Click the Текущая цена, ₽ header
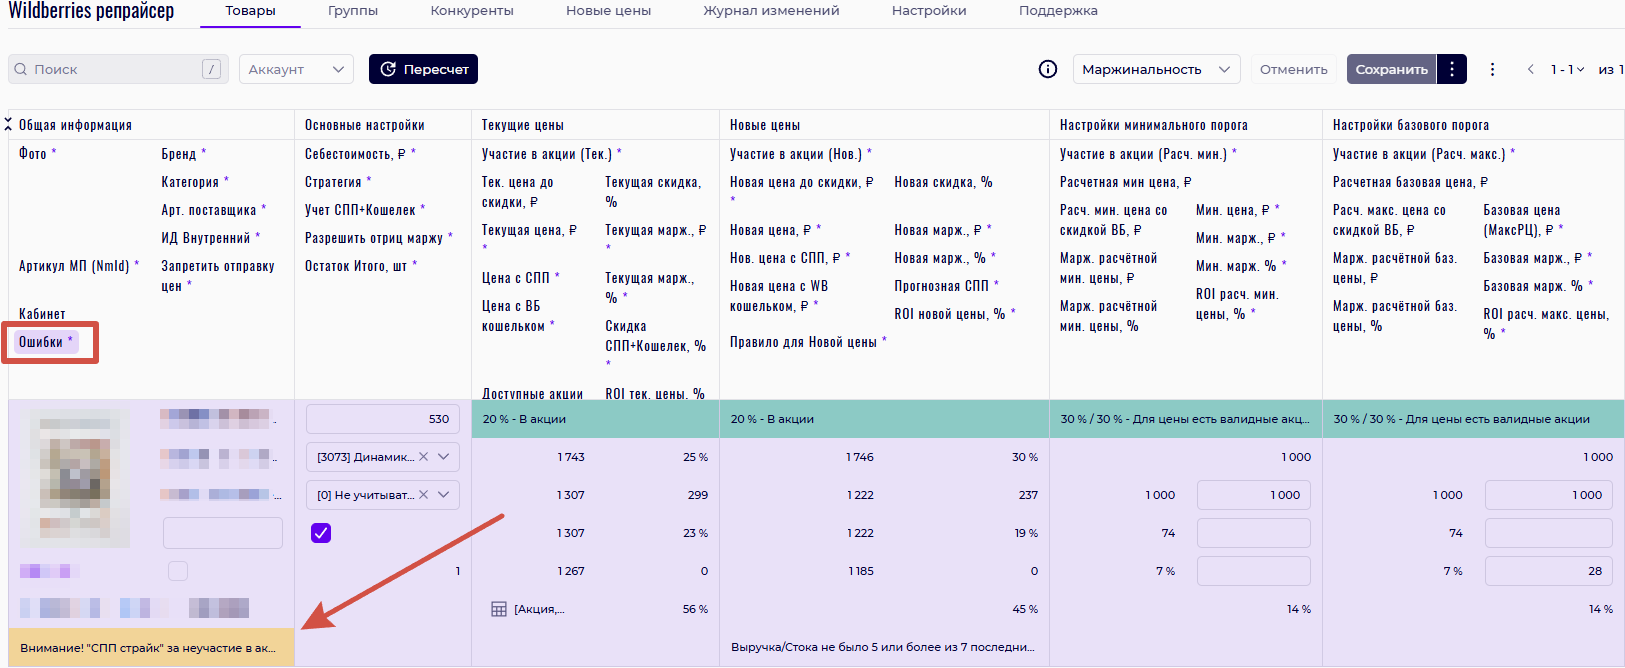 (530, 230)
